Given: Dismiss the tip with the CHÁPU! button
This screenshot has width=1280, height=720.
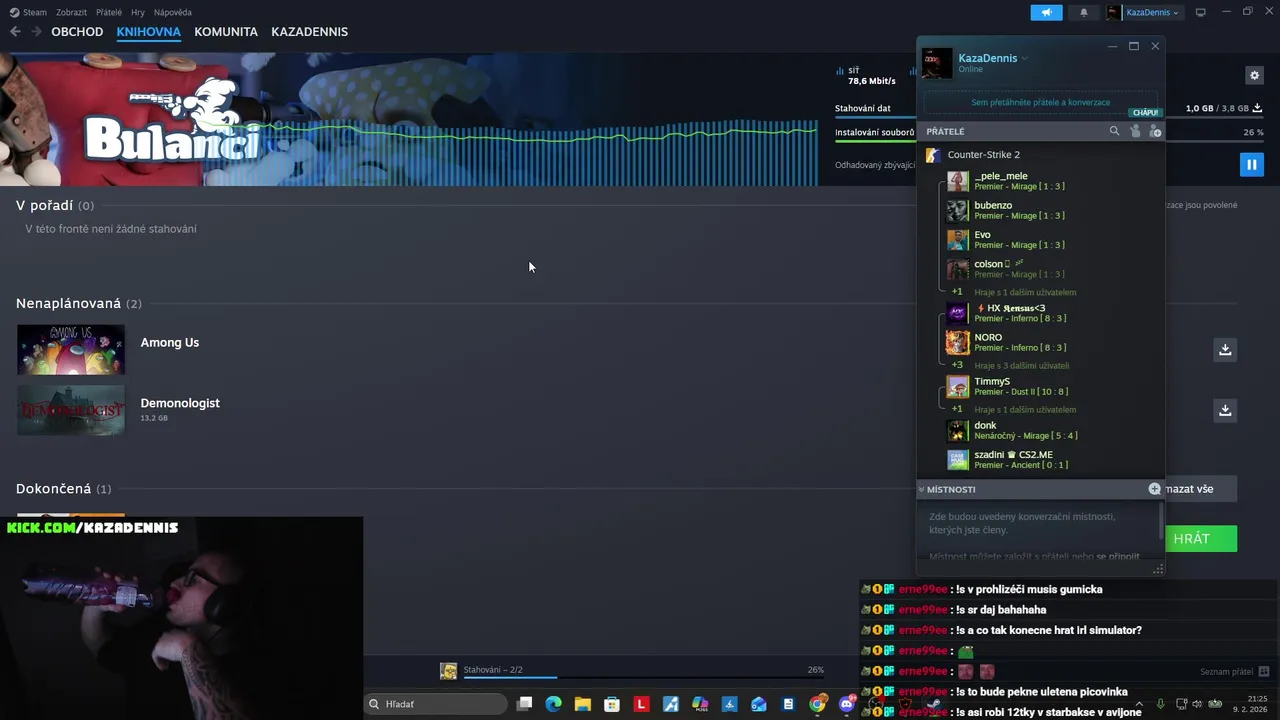Looking at the screenshot, I should [1145, 113].
